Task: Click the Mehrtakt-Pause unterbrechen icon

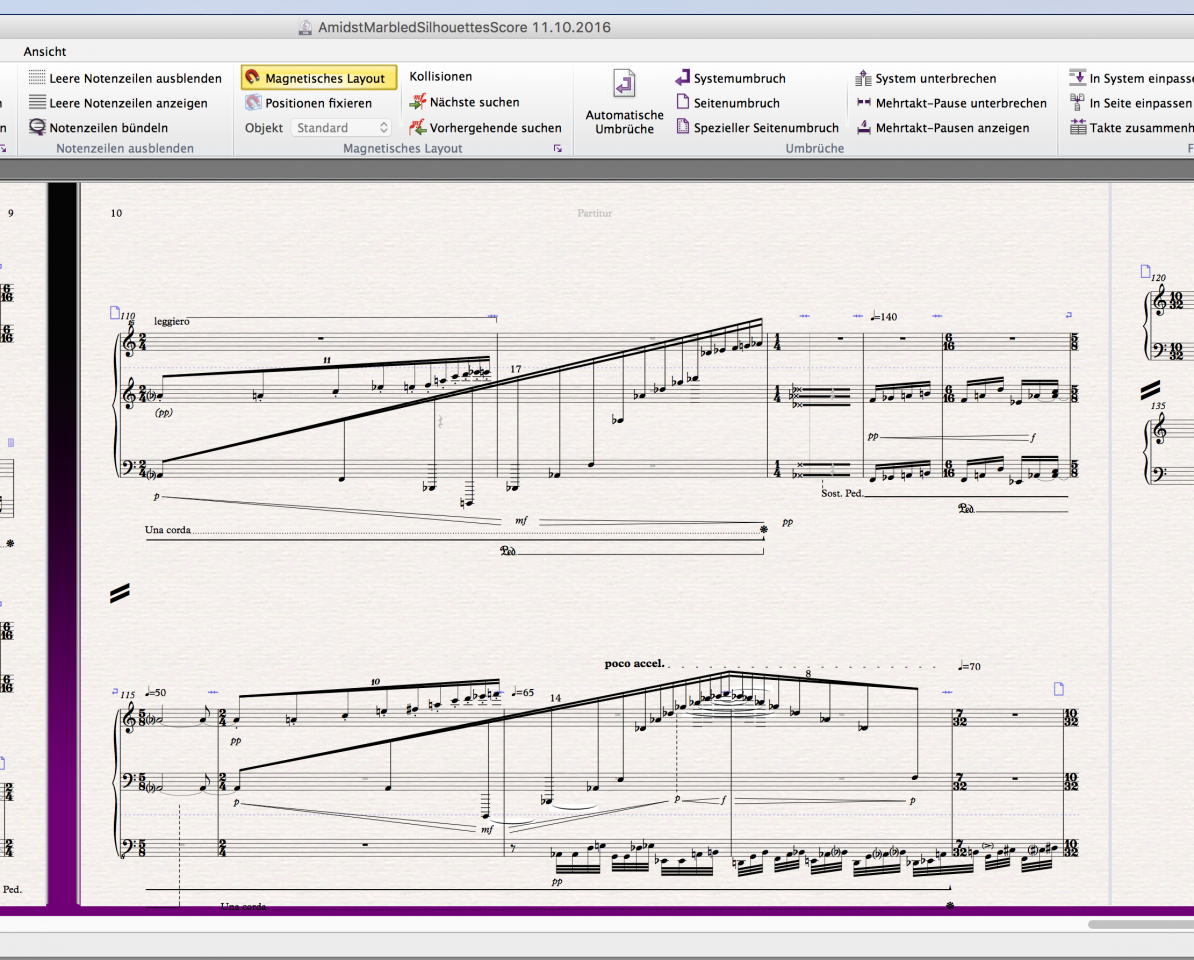Action: (864, 102)
